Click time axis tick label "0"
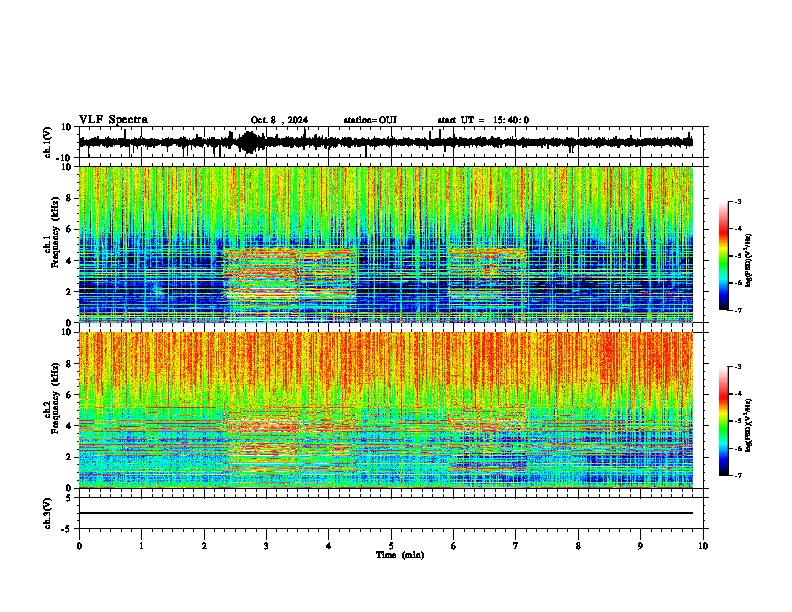The image size is (792, 612). click(x=79, y=546)
